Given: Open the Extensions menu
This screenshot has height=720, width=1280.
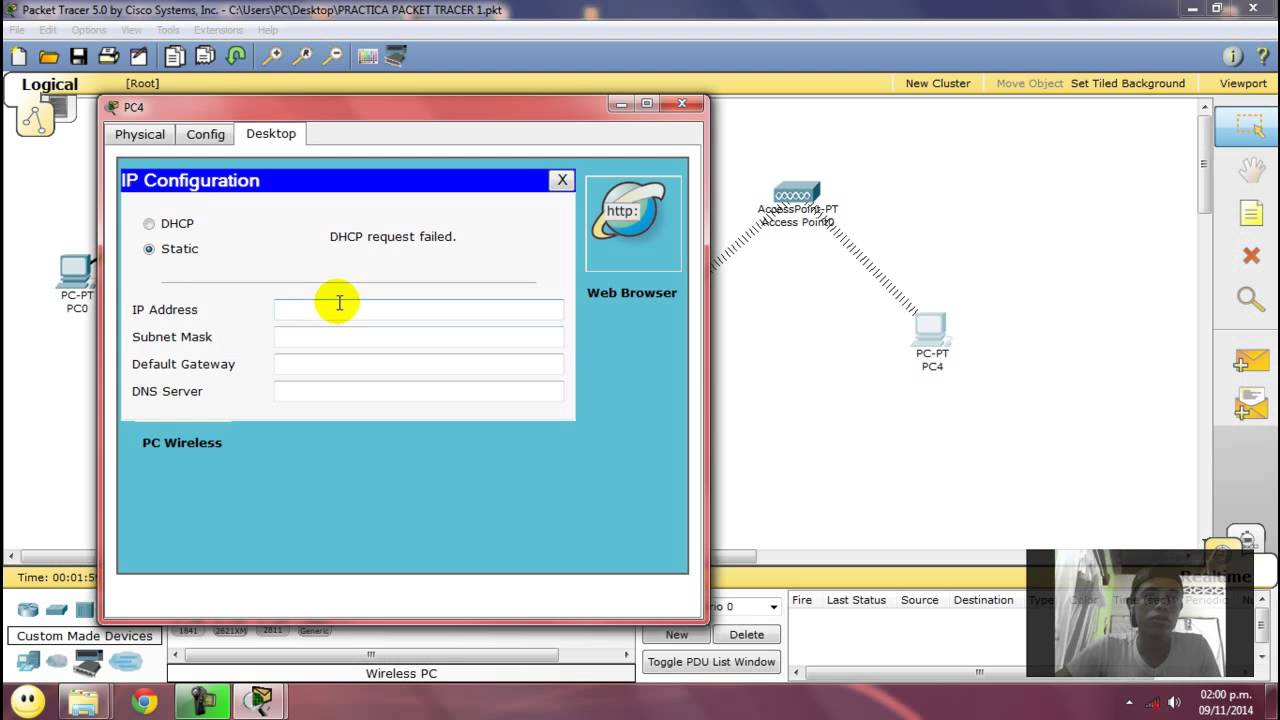Looking at the screenshot, I should click(x=218, y=30).
